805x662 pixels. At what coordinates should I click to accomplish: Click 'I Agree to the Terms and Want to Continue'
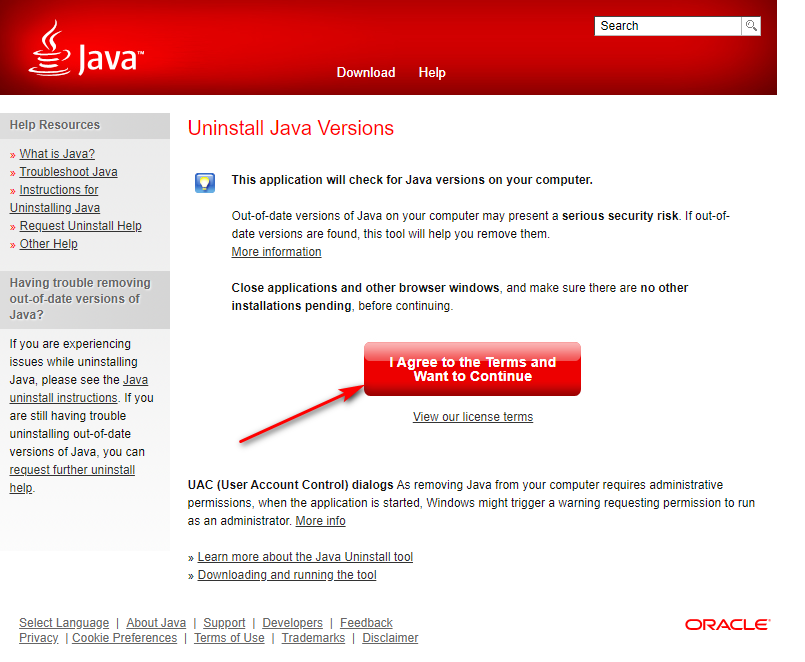(x=472, y=368)
